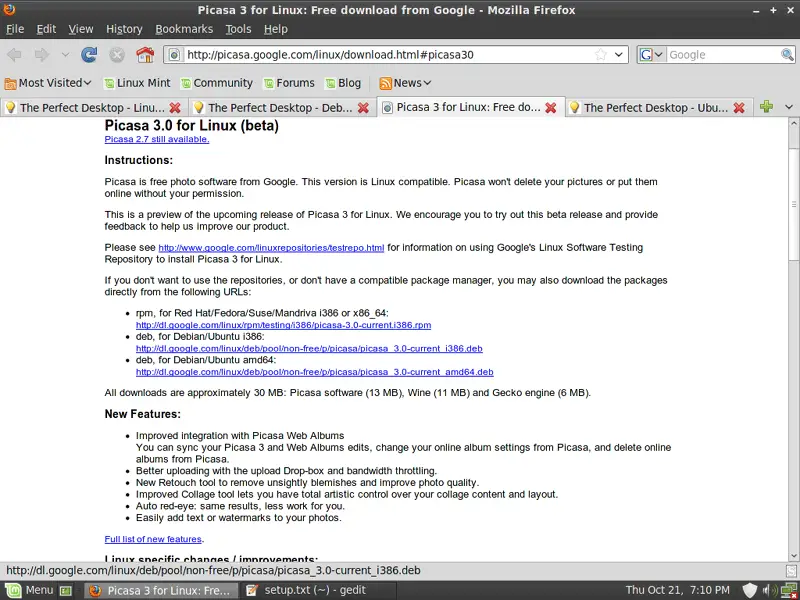Switch to the Picasa 3 for Linux taskbar item

coord(161,590)
